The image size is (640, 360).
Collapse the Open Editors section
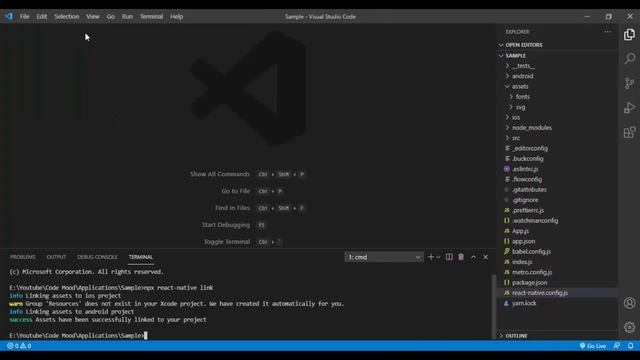point(558,45)
